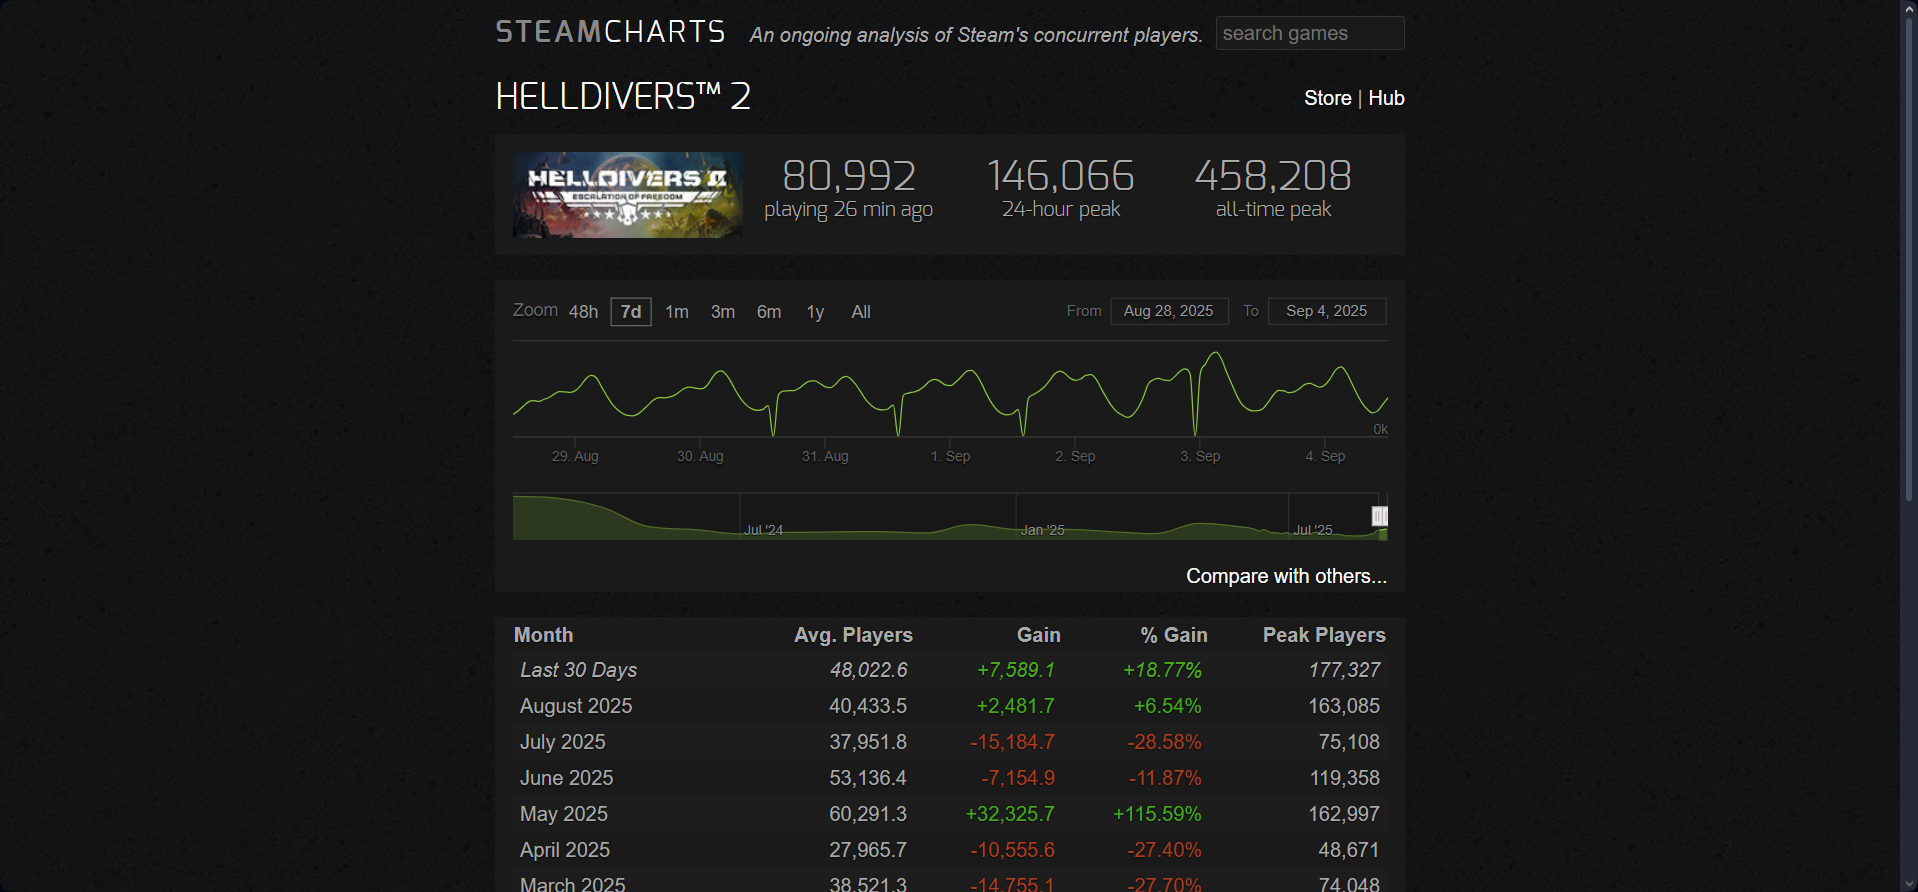This screenshot has width=1918, height=892.
Task: Click the STEAMCHARTS logo
Action: coord(610,32)
